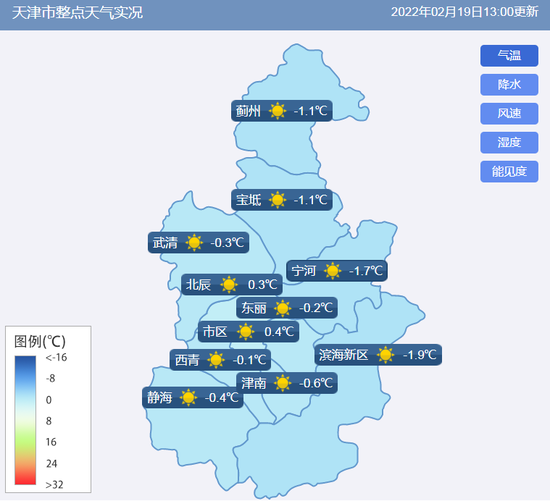Switch to the 降水 precipitation view
Image resolution: width=550 pixels, height=501 pixels.
point(509,85)
